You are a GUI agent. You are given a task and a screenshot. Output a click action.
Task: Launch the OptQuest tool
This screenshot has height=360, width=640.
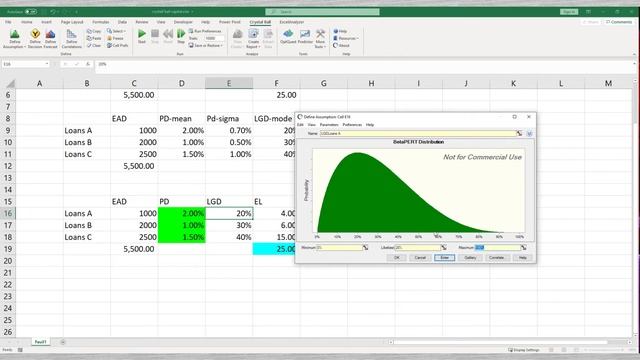pyautogui.click(x=288, y=37)
